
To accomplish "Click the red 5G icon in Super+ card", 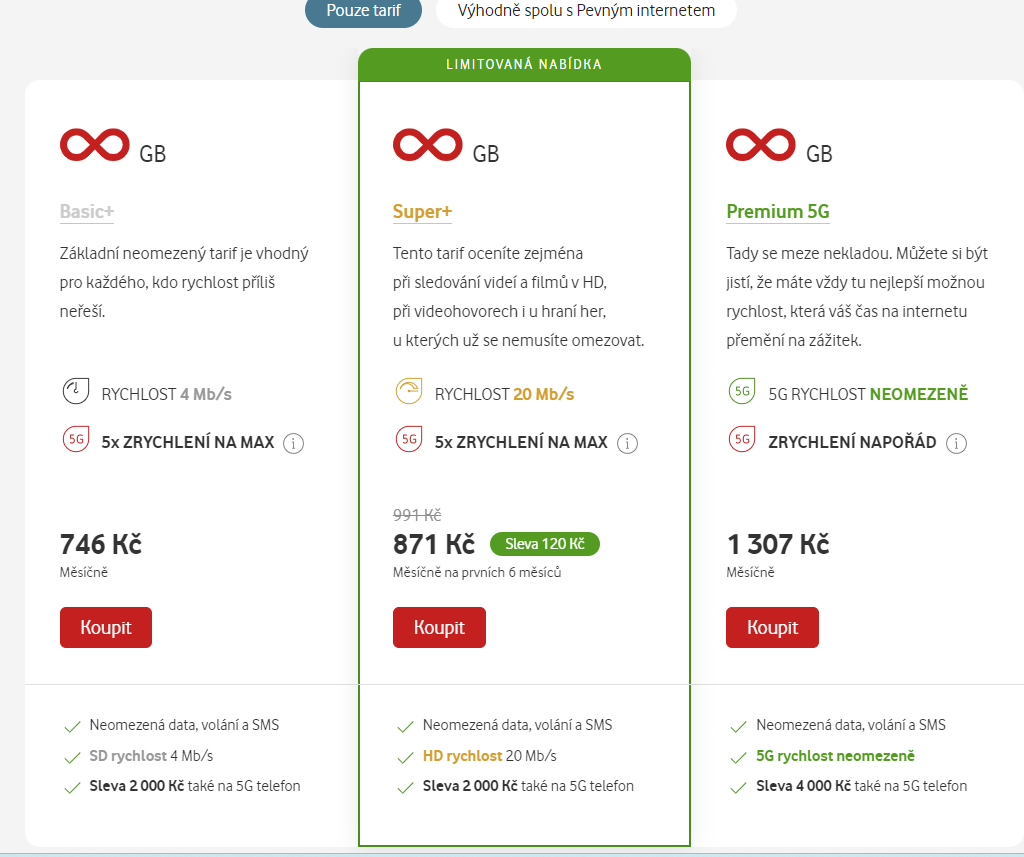I will click(408, 440).
